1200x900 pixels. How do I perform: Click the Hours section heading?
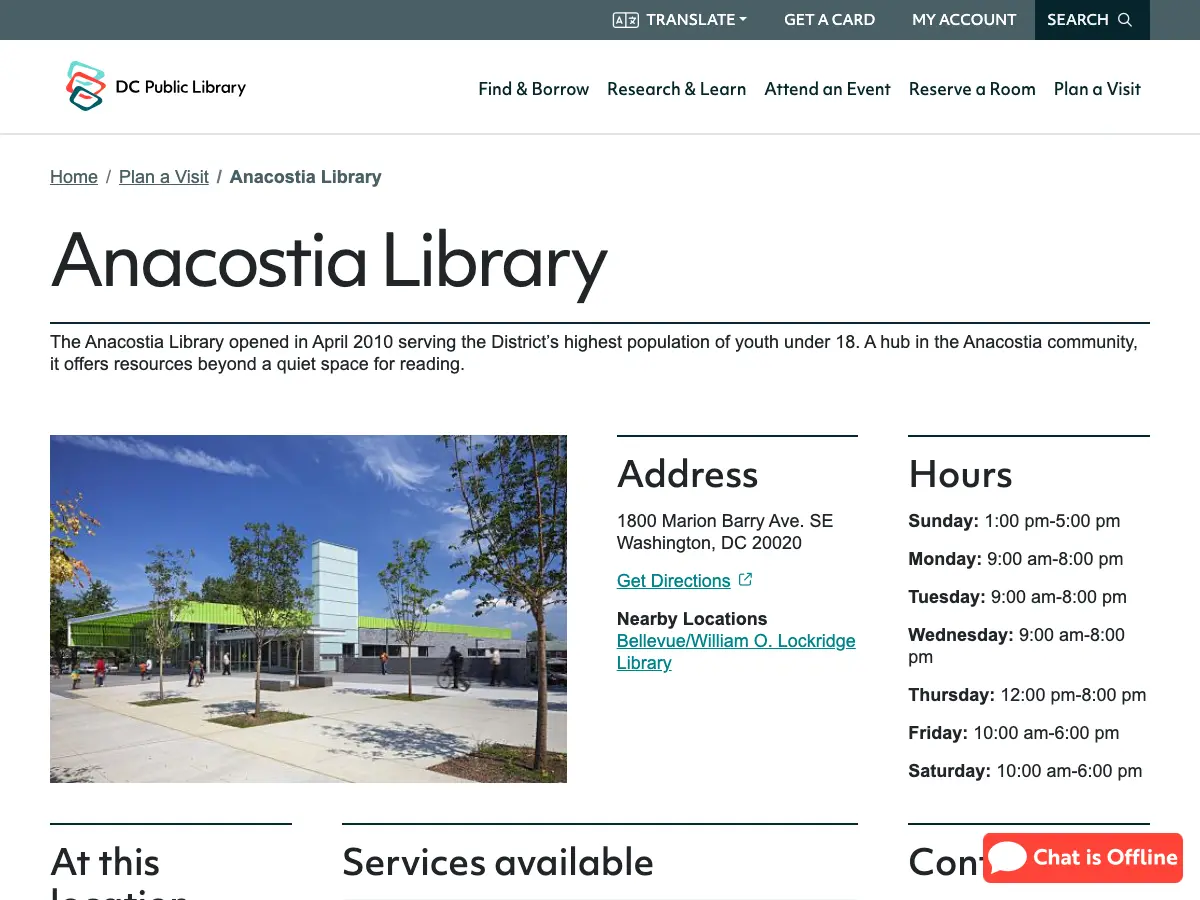961,474
